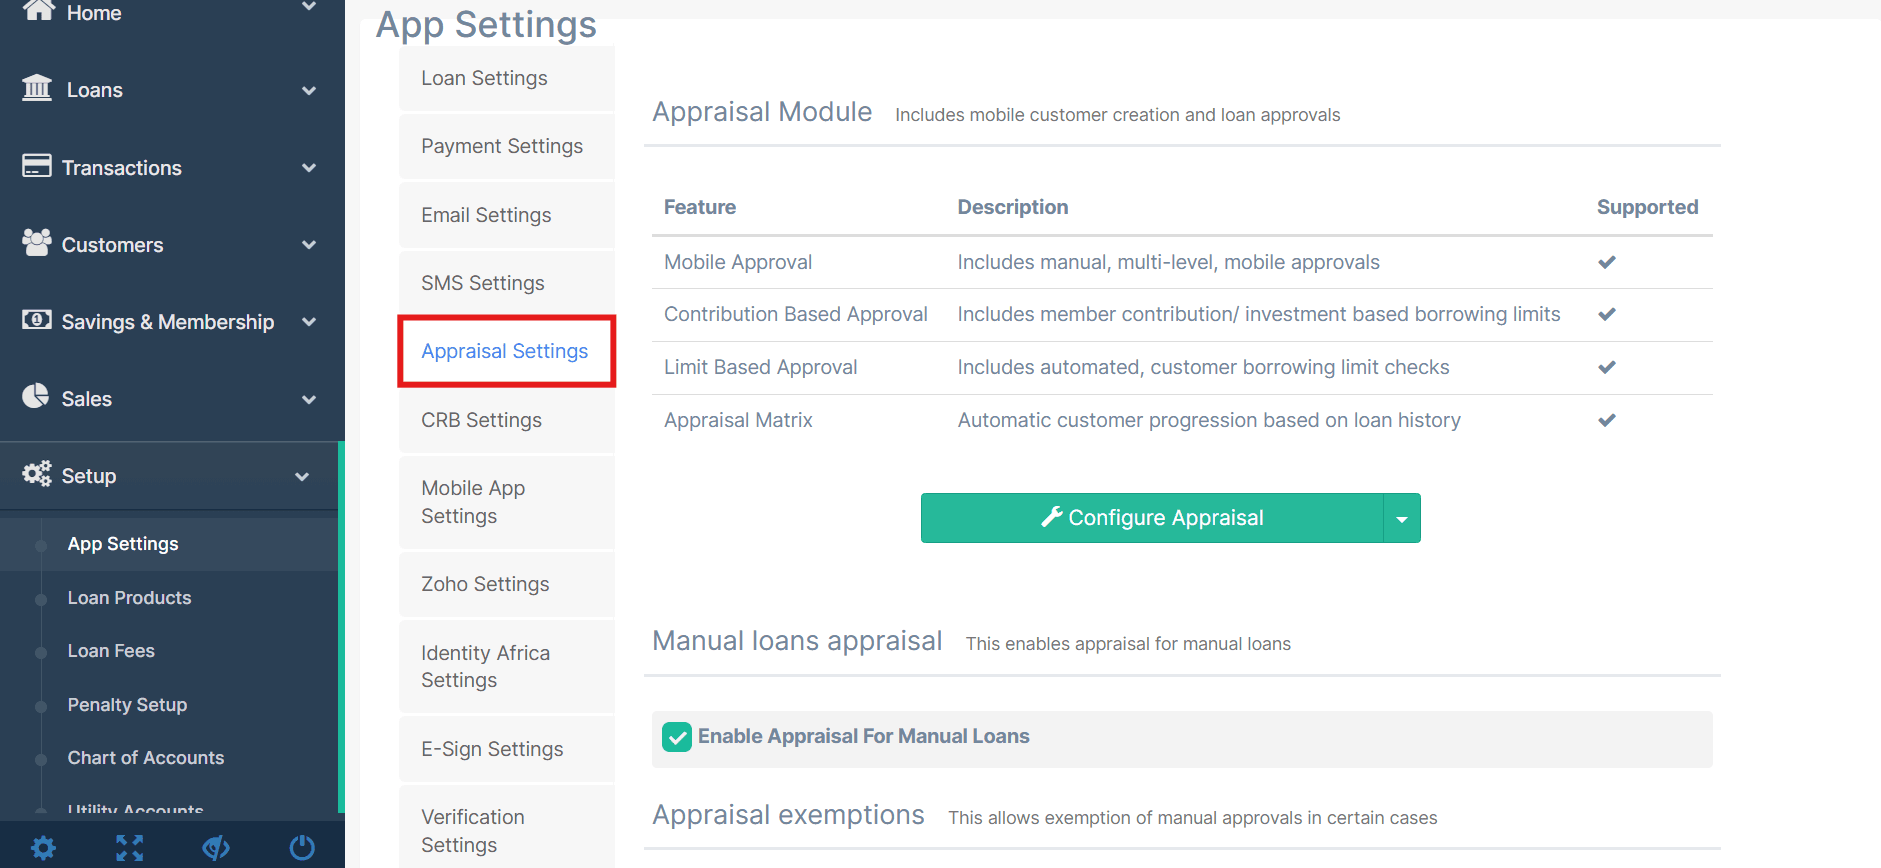1881x868 pixels.
Task: Click the Mobile Approval supported checkmark
Action: [x=1607, y=262]
